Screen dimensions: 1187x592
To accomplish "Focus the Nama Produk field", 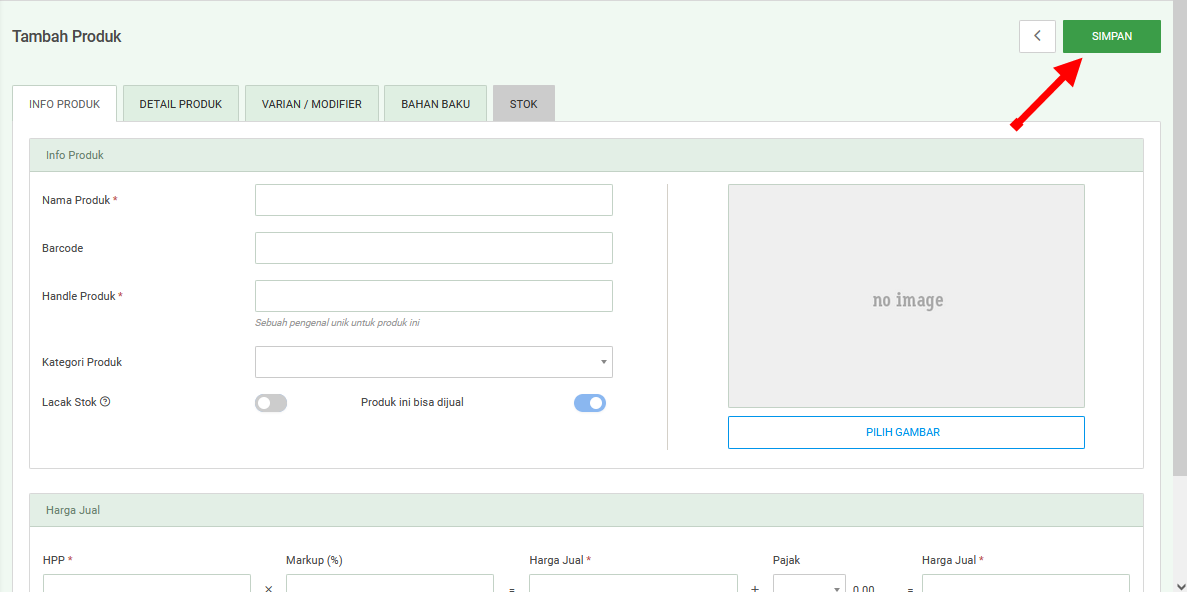I will tap(433, 200).
